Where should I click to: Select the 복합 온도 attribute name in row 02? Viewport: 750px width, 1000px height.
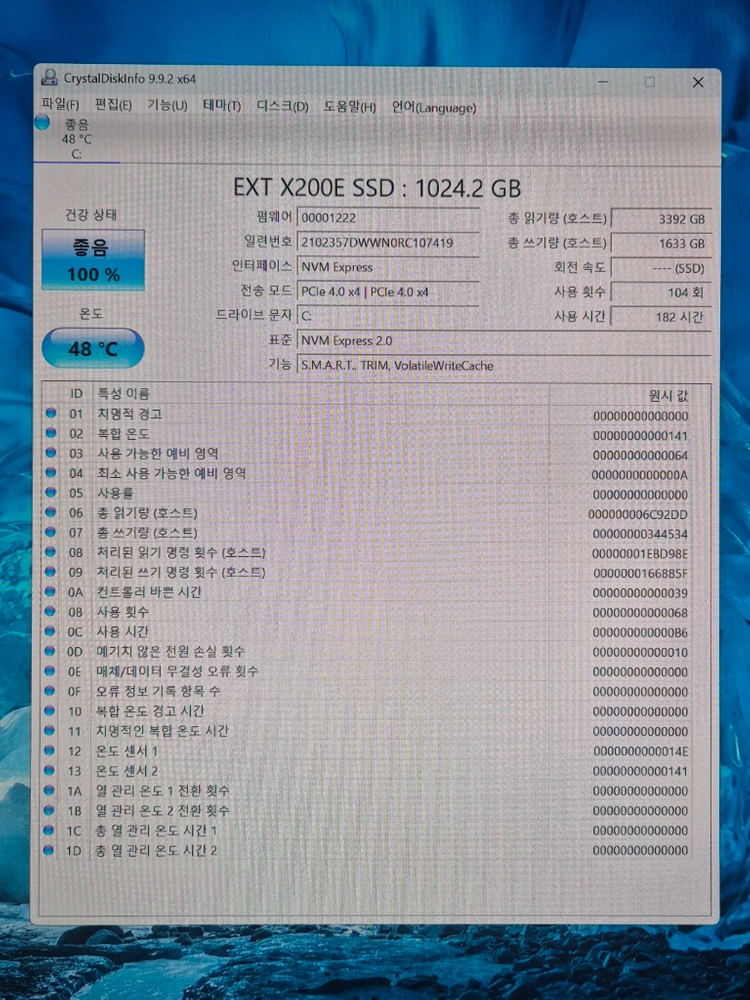[123, 434]
